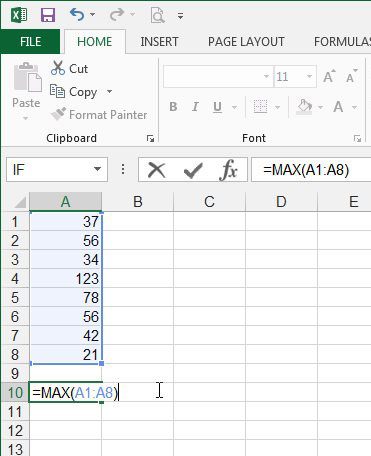Toggle Underline formatting
Image resolution: width=371 pixels, height=456 pixels.
[217, 107]
